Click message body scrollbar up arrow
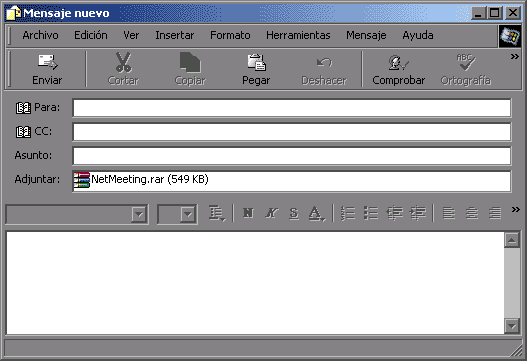The image size is (527, 361). [512, 240]
